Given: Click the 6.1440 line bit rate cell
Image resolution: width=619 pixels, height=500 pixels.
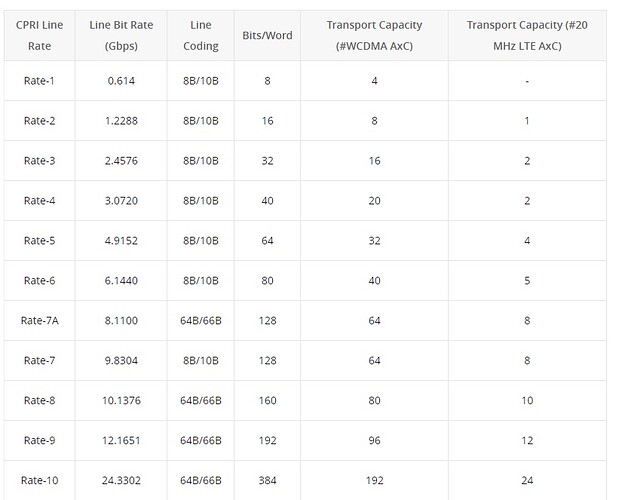Looking at the screenshot, I should point(121,281).
